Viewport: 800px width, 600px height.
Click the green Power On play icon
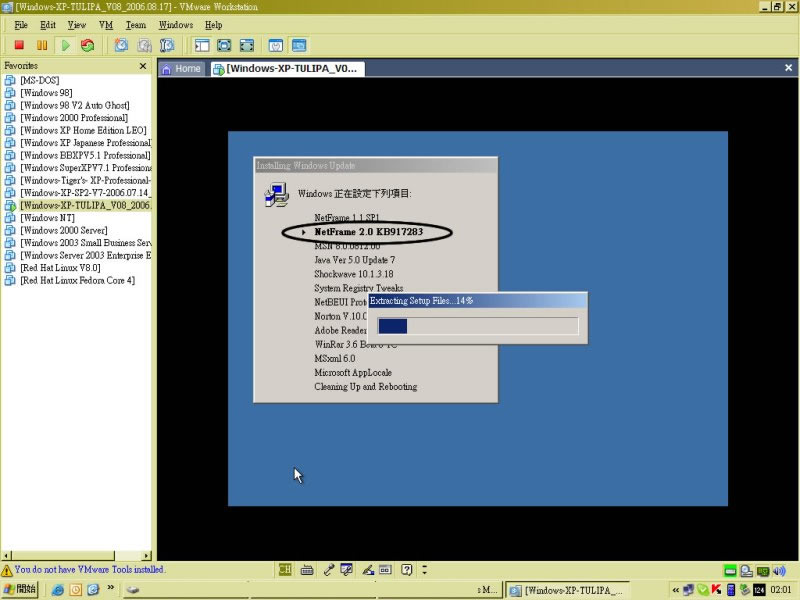65,45
